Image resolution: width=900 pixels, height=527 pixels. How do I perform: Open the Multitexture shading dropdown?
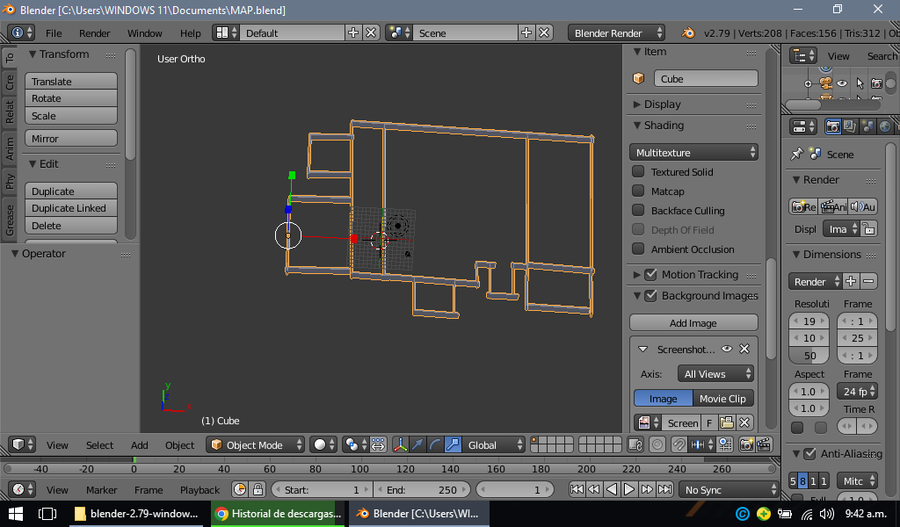(693, 152)
